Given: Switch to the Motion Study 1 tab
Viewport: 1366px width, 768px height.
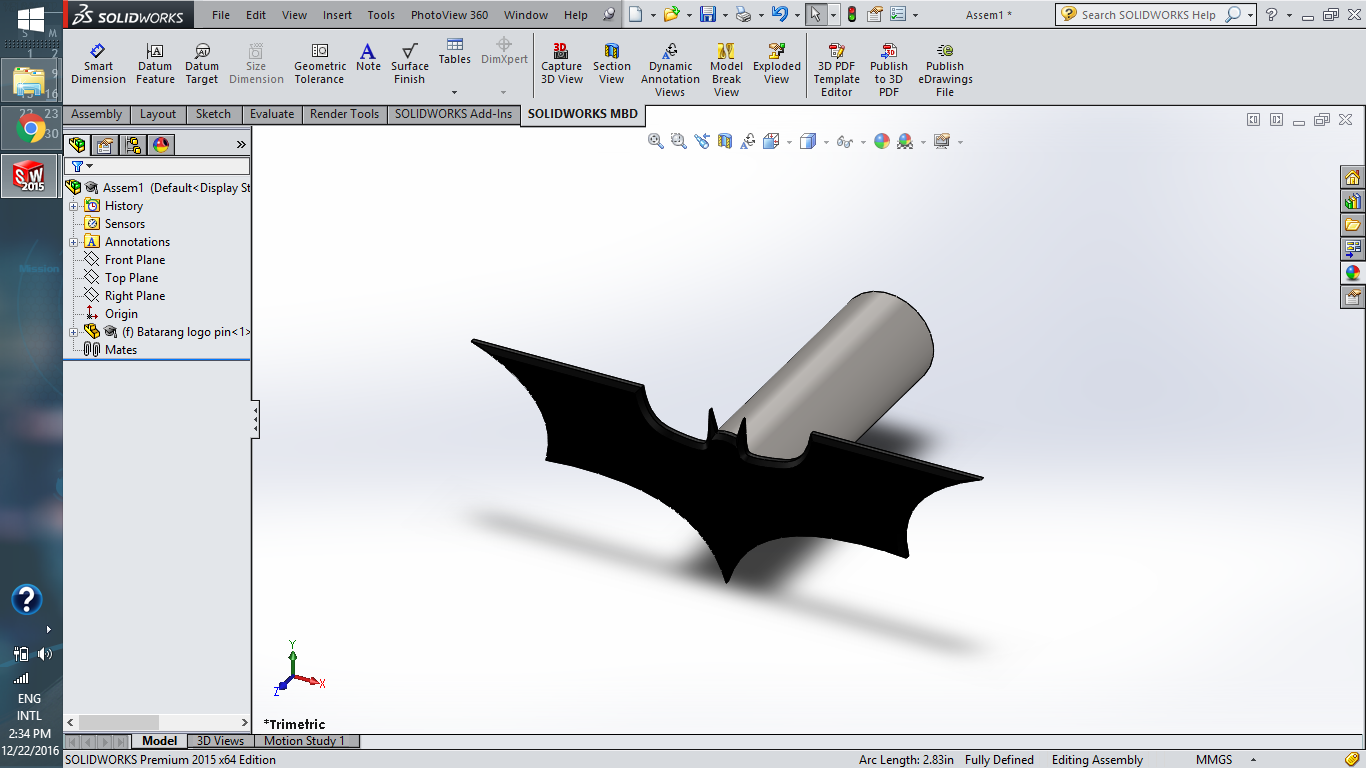Looking at the screenshot, I should tap(304, 741).
